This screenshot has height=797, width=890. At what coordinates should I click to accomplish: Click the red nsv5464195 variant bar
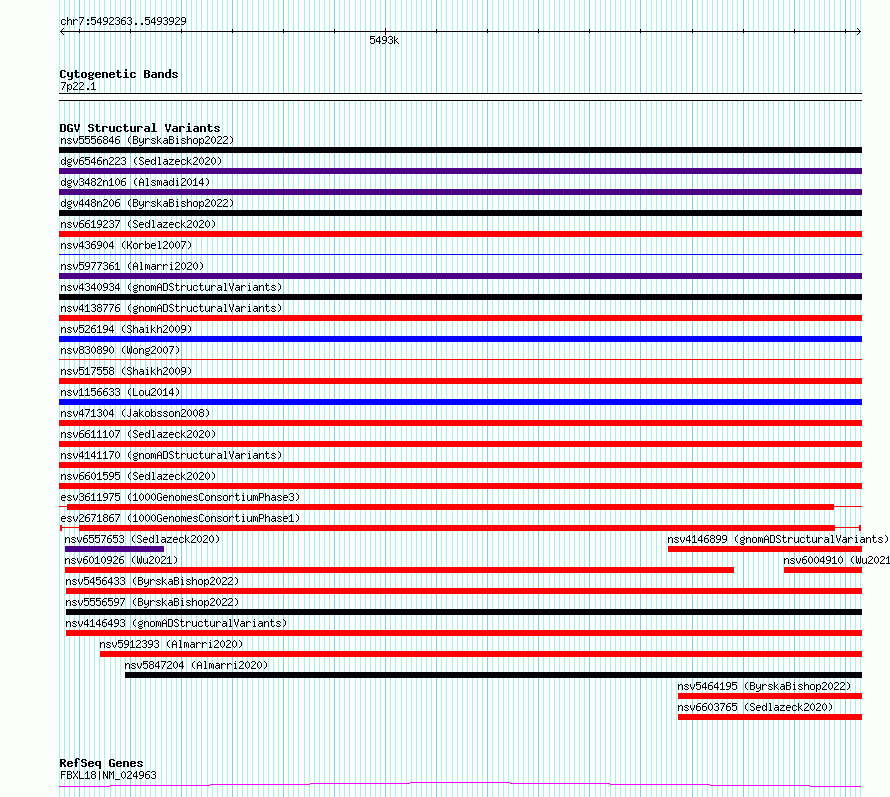(770, 696)
